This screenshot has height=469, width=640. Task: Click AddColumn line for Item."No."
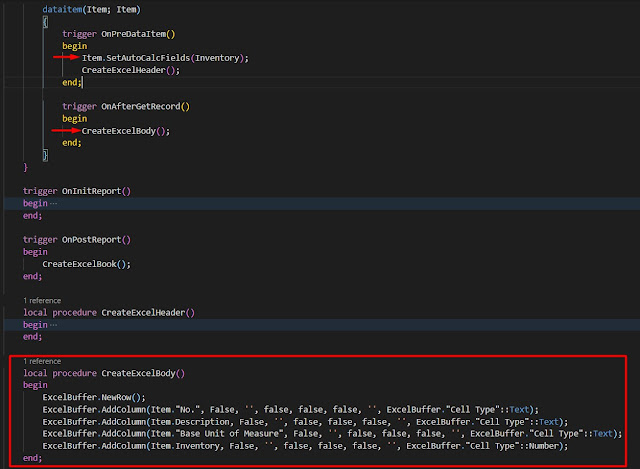tap(291, 409)
